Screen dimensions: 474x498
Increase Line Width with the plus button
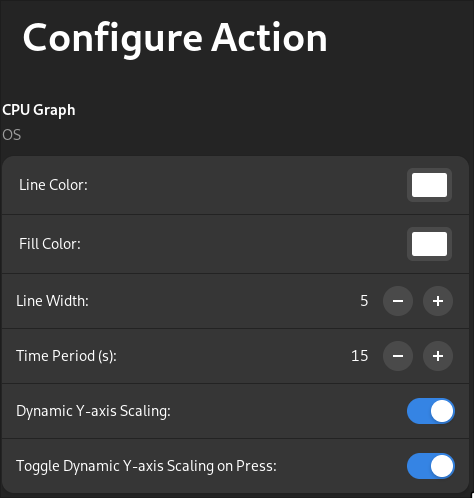click(438, 301)
